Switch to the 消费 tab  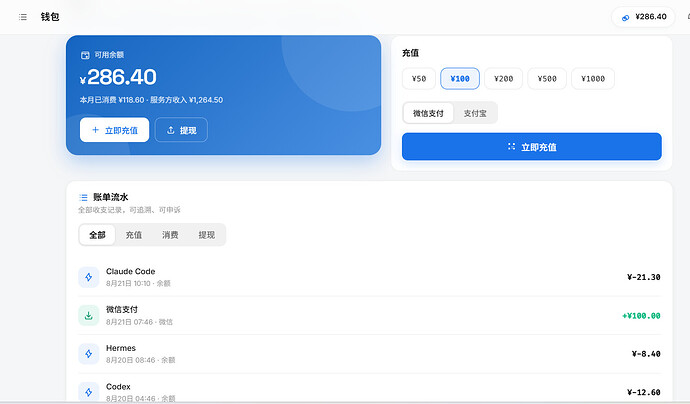click(170, 235)
